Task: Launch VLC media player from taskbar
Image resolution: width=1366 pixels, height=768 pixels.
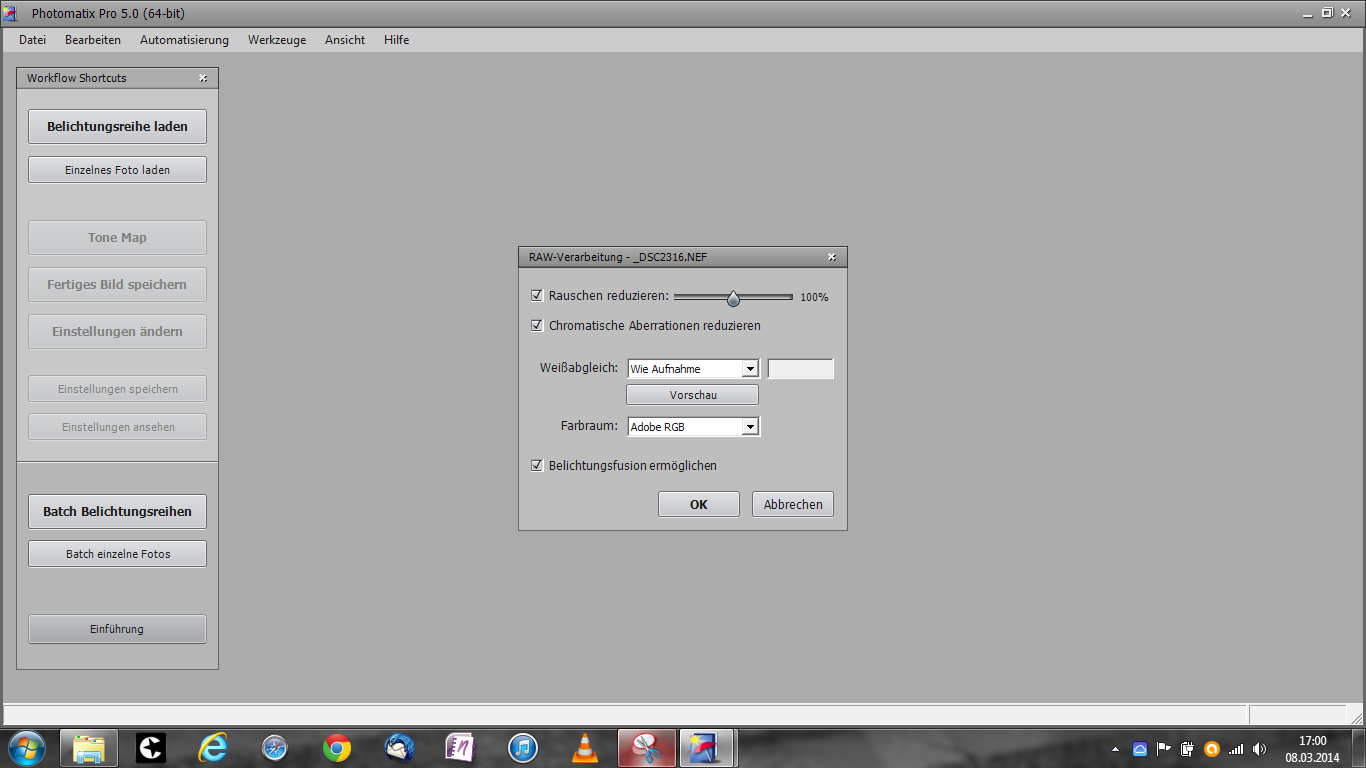Action: click(585, 747)
